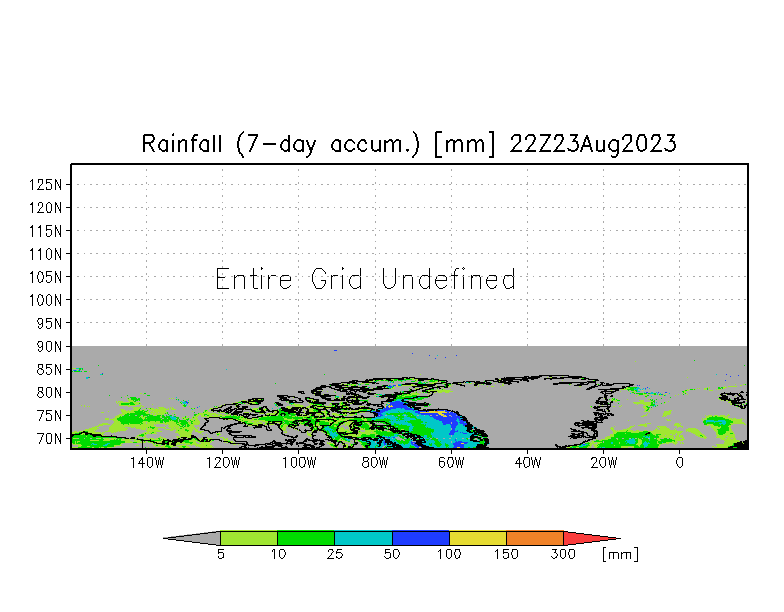
Task: Click the 0 longitude label
Action: (x=680, y=463)
